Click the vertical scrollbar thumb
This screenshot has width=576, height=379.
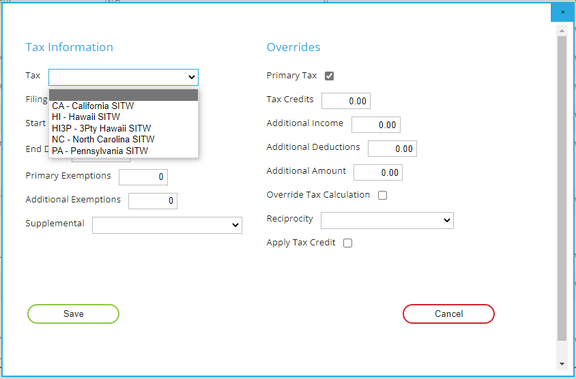(562, 189)
